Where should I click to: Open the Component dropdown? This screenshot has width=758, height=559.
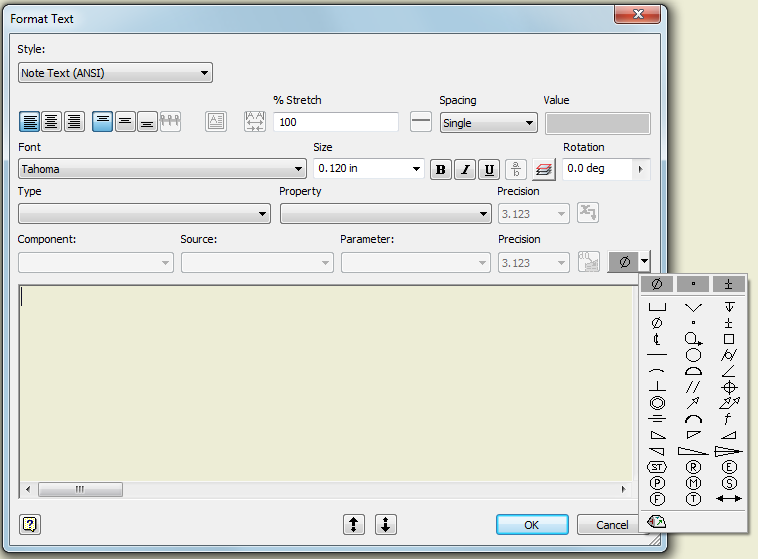pos(96,263)
